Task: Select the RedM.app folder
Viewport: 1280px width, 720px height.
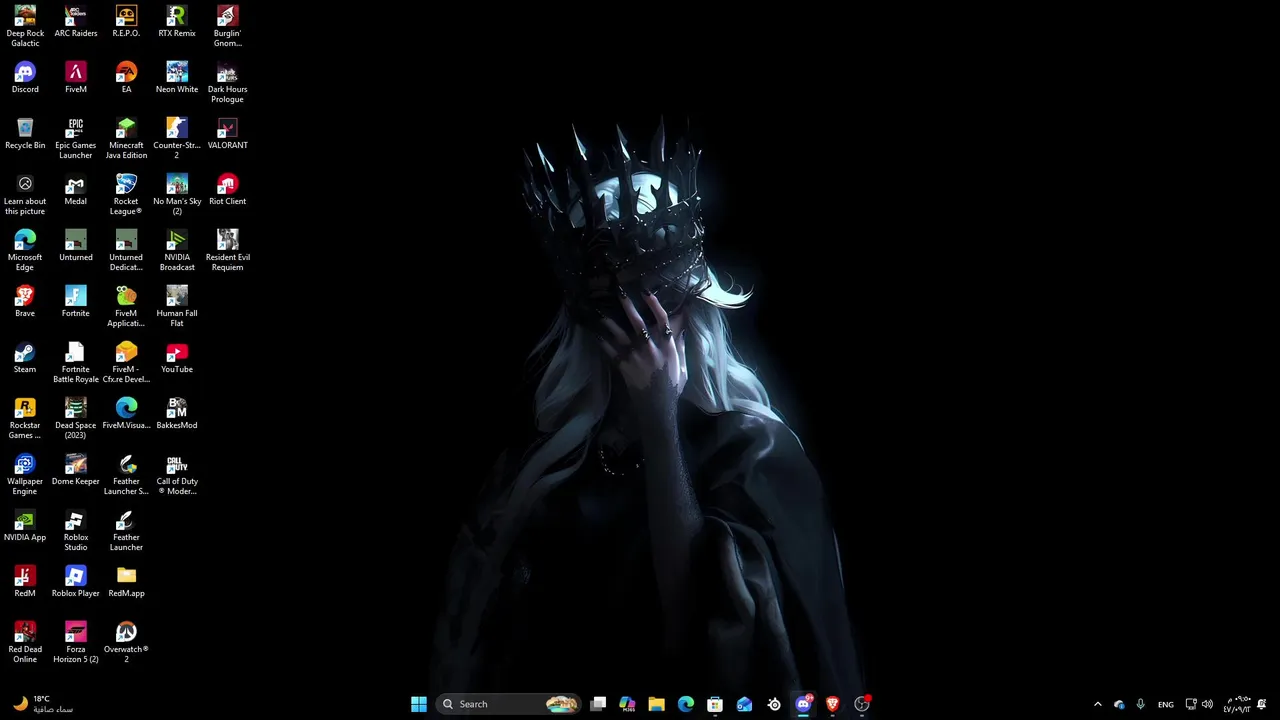Action: (x=126, y=582)
